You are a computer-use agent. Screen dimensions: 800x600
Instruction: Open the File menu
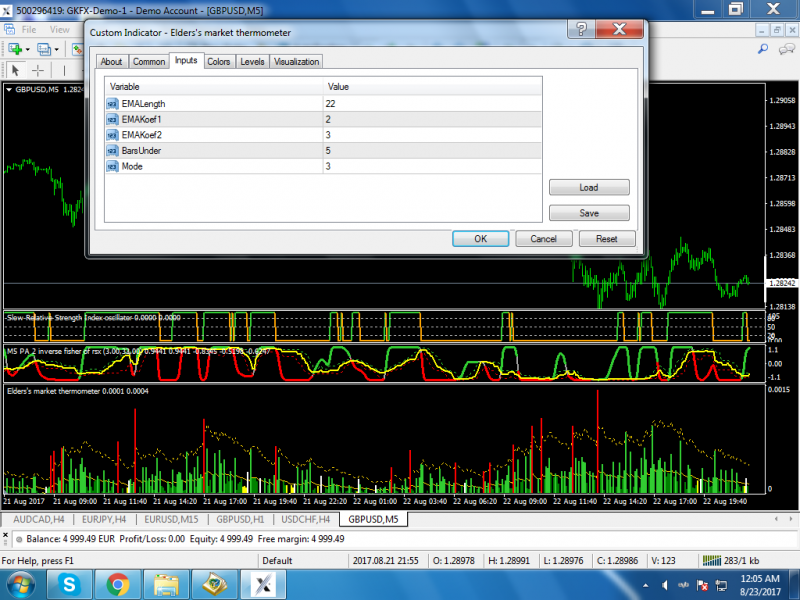click(29, 30)
